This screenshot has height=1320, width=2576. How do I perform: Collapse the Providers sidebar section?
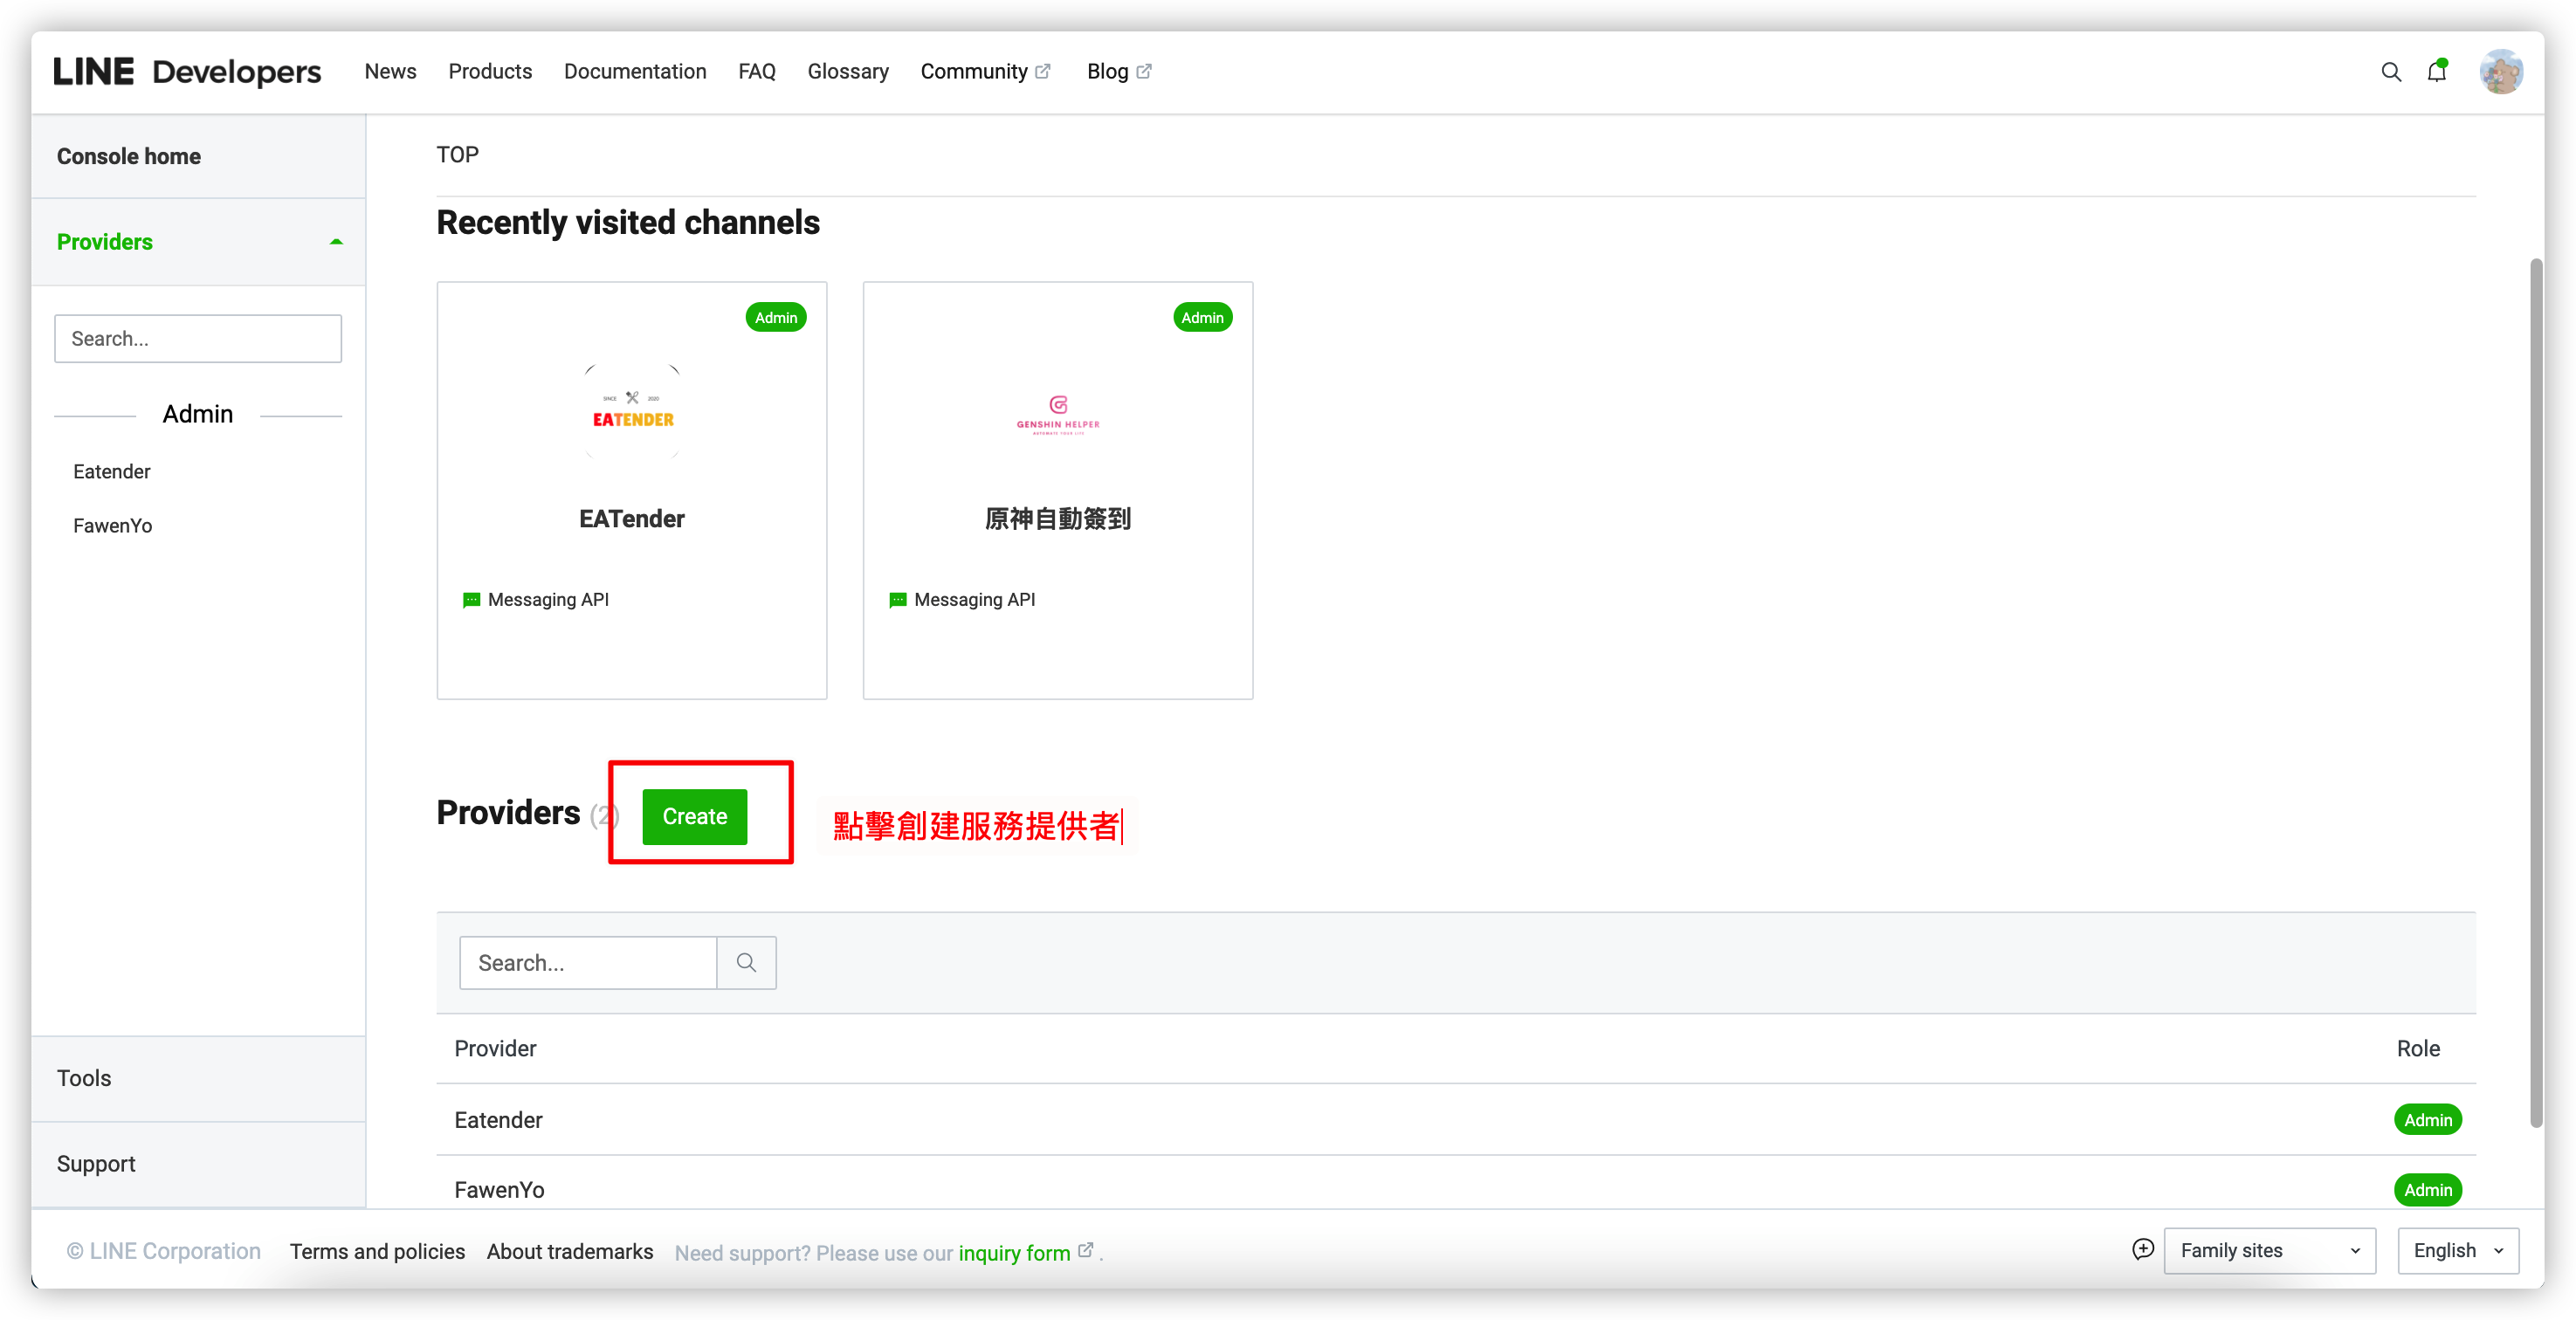[x=336, y=242]
